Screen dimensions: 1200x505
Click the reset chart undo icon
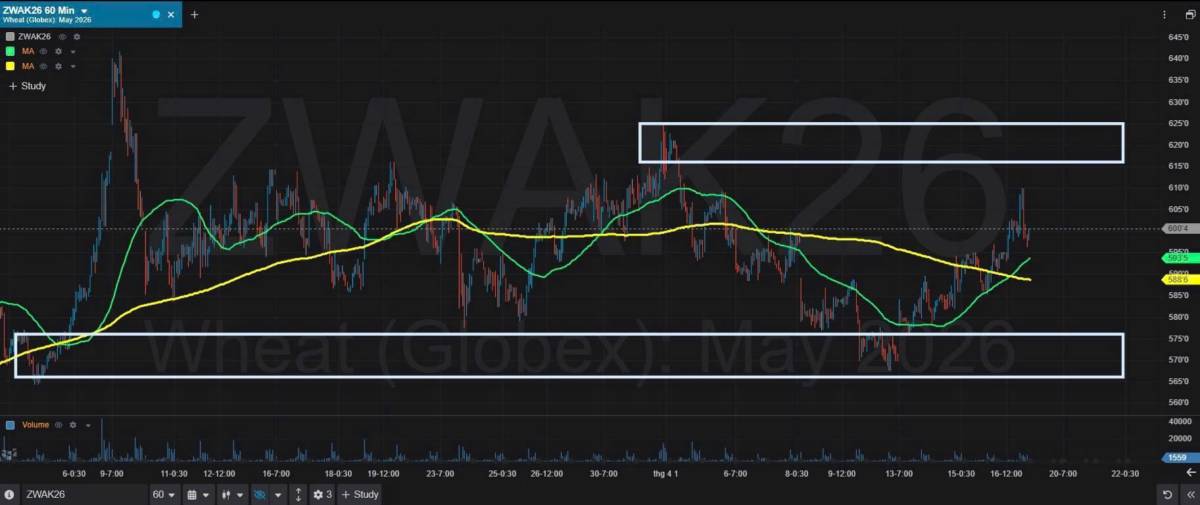(x=1167, y=494)
